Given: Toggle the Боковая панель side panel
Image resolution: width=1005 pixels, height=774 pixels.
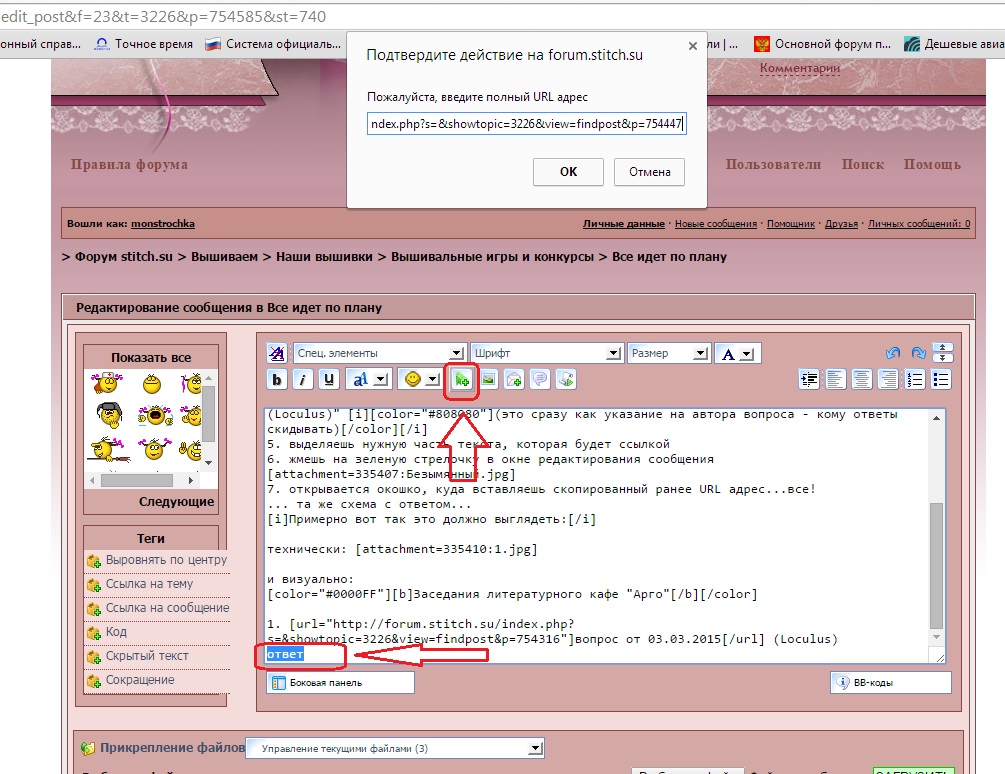Looking at the screenshot, I should pos(340,683).
